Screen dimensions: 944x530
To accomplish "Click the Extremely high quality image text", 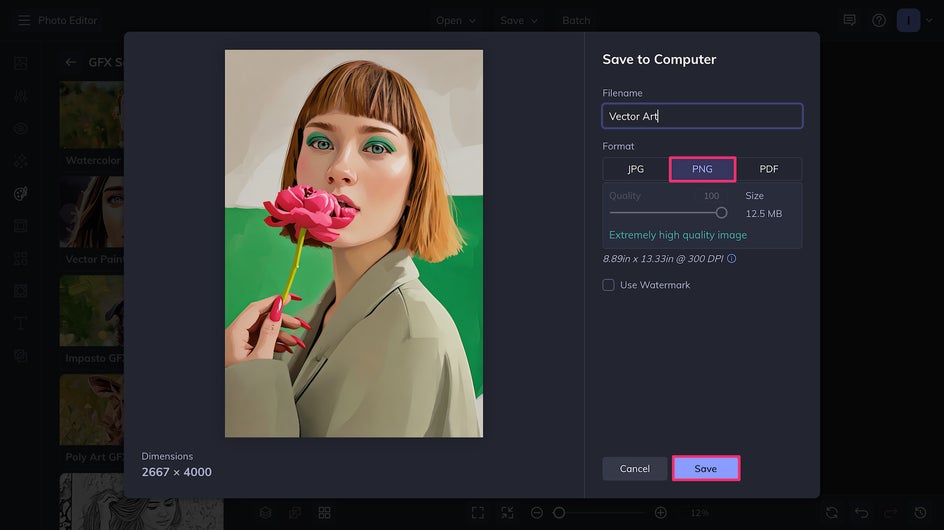I will [678, 235].
